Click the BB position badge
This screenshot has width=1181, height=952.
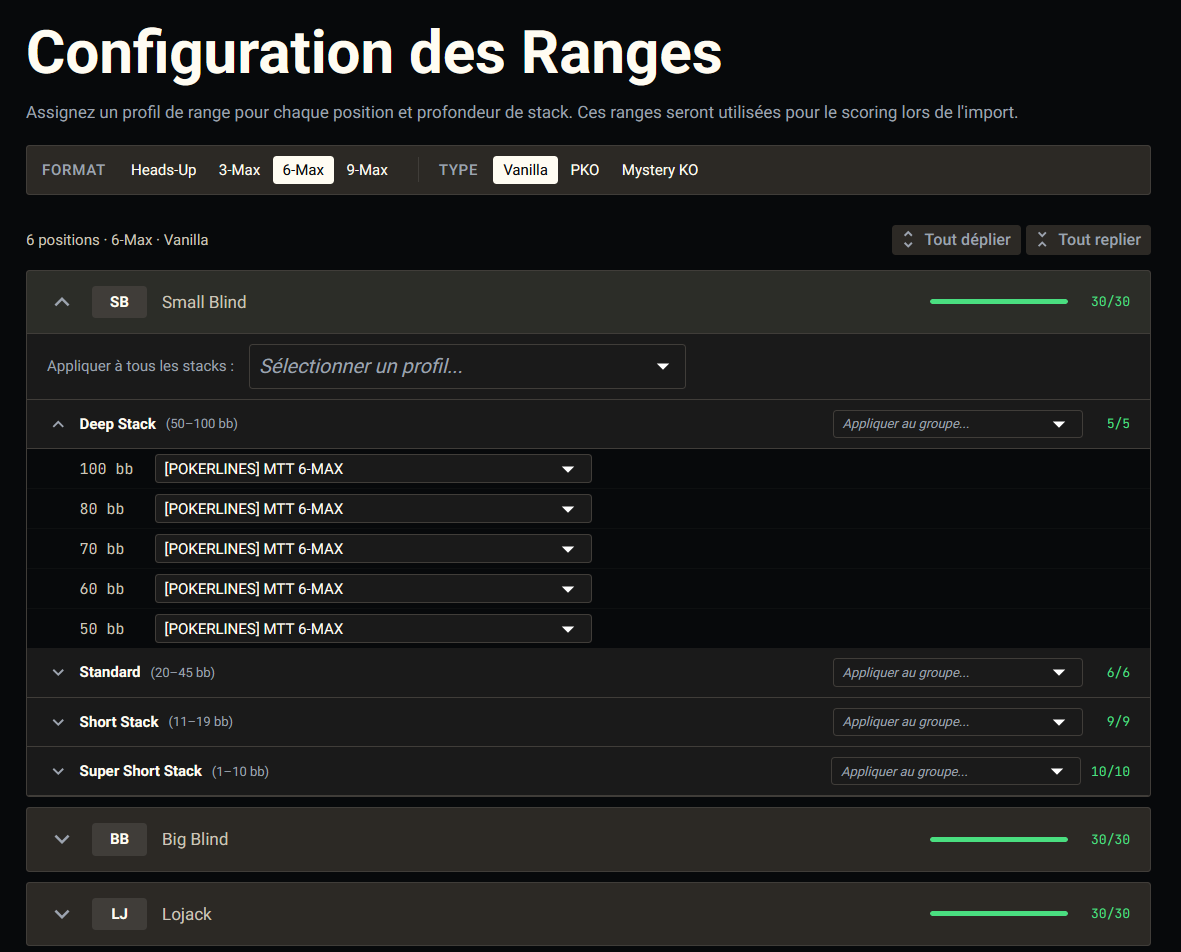click(119, 839)
